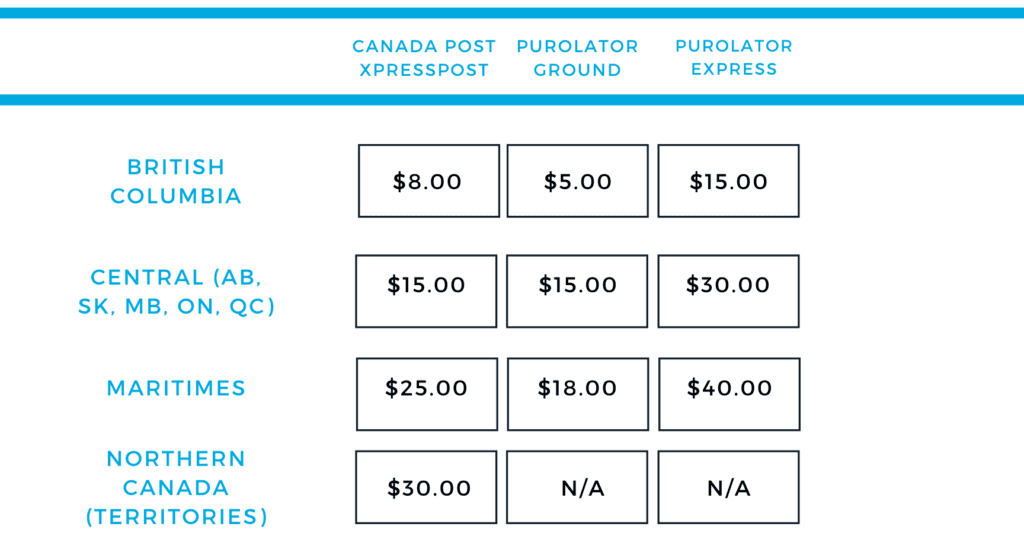The image size is (1024, 549).
Task: Click Northern Canada Purolator Express N/A box
Action: point(728,487)
